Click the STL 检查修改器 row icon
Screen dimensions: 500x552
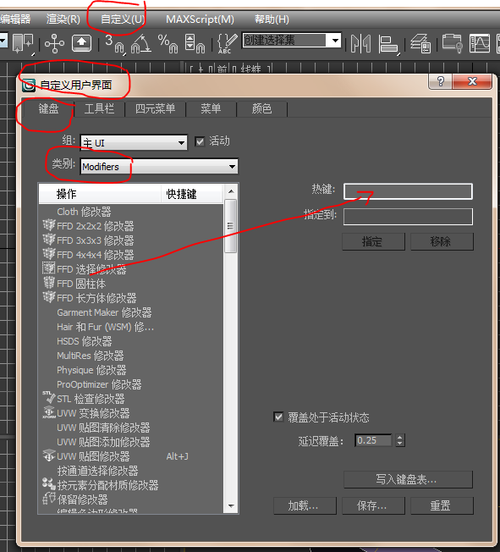(49, 398)
